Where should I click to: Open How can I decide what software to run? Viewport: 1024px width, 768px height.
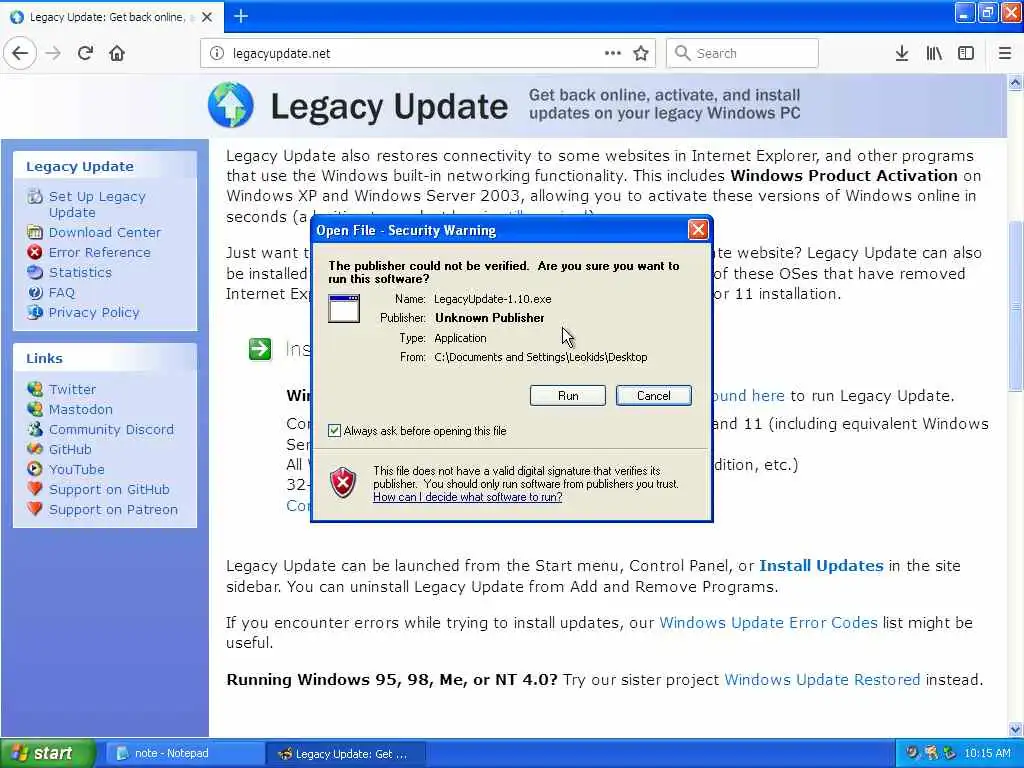(468, 497)
